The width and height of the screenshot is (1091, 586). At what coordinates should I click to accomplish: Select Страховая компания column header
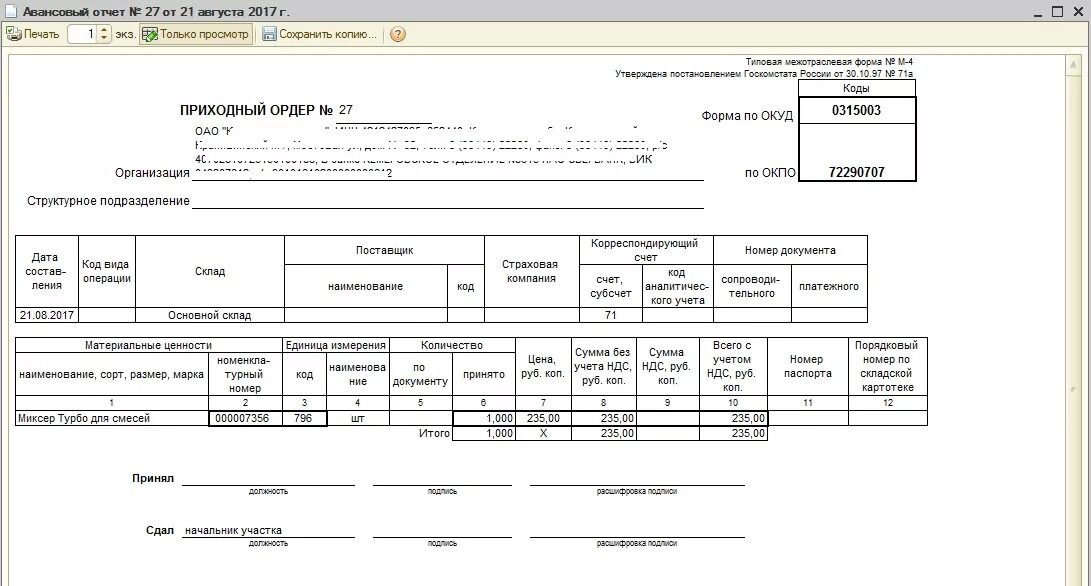(x=531, y=271)
